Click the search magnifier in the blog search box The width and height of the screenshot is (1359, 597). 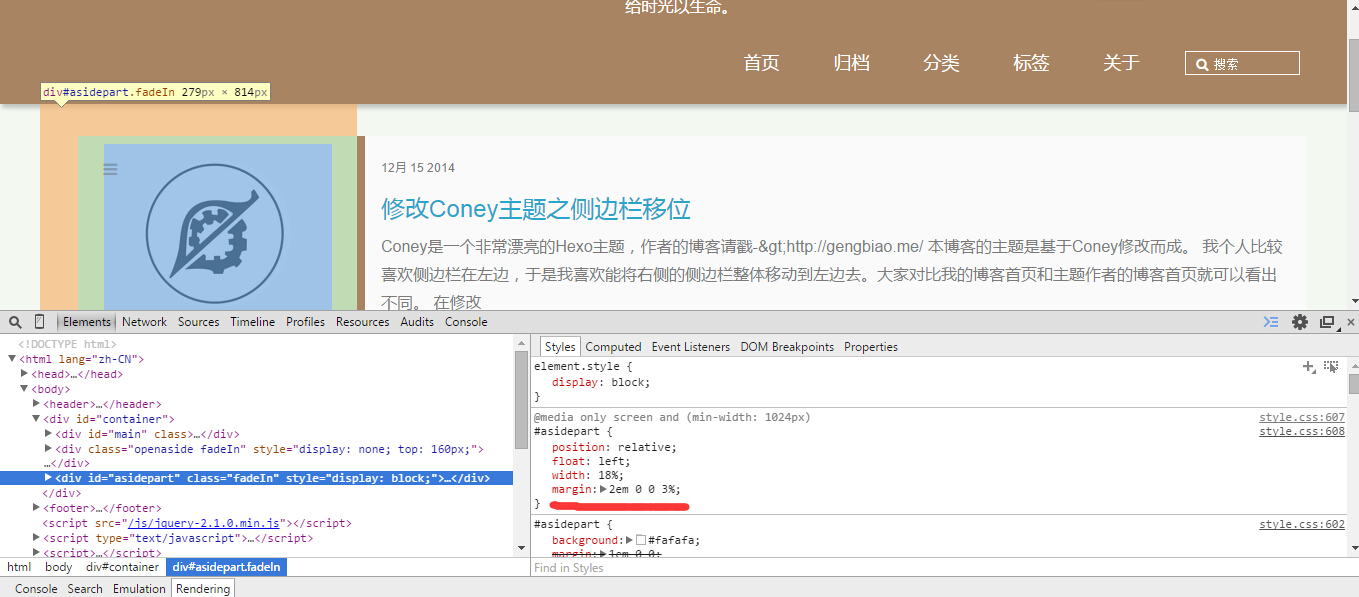(1202, 64)
